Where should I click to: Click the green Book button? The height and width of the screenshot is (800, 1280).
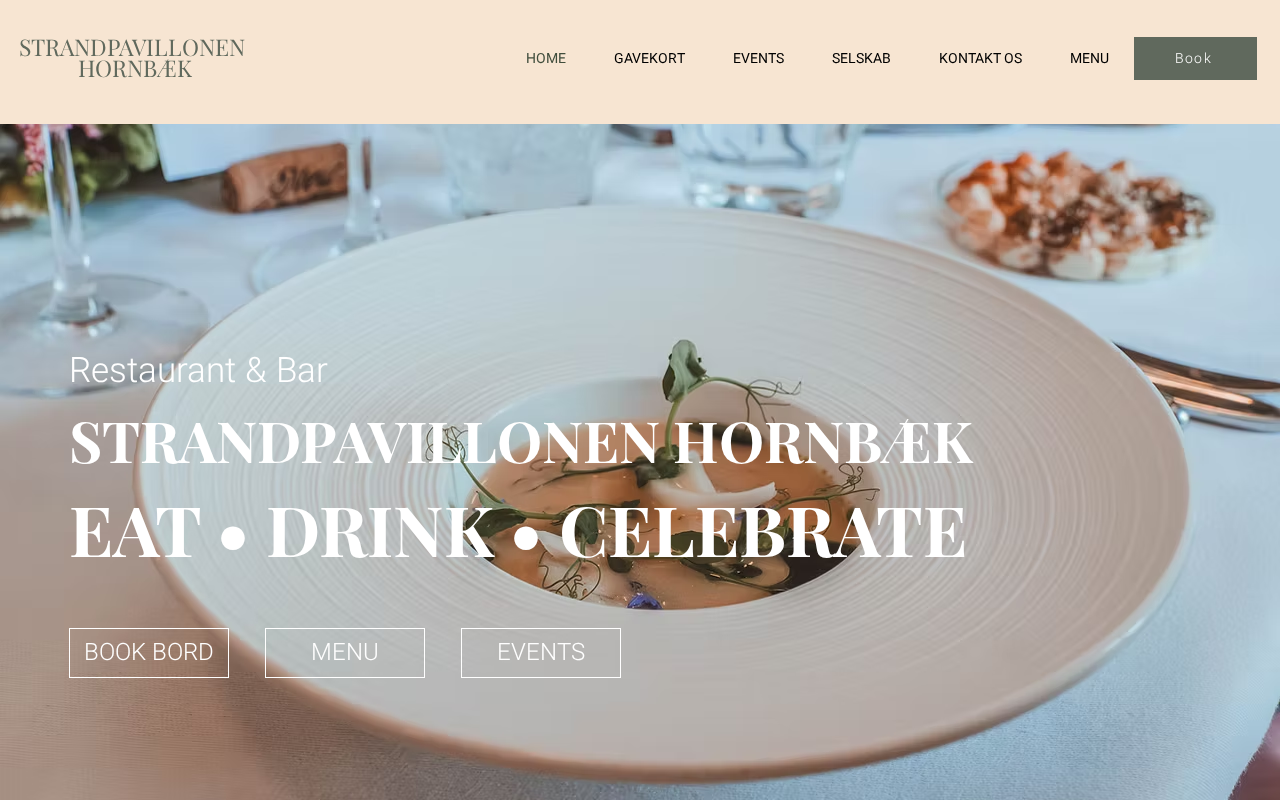pyautogui.click(x=1195, y=58)
